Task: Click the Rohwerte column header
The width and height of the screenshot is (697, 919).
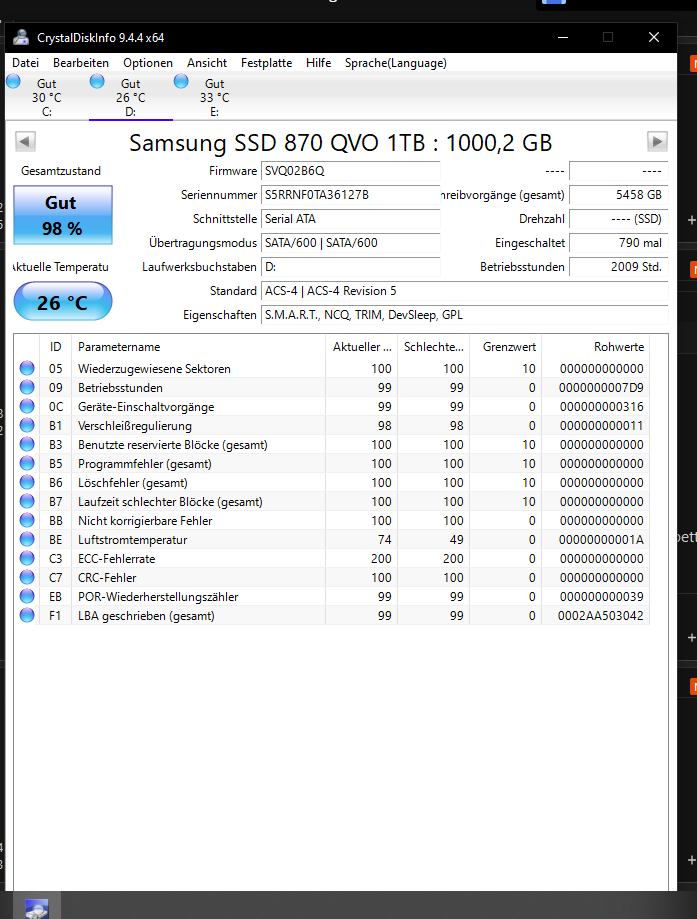Action: [596, 347]
